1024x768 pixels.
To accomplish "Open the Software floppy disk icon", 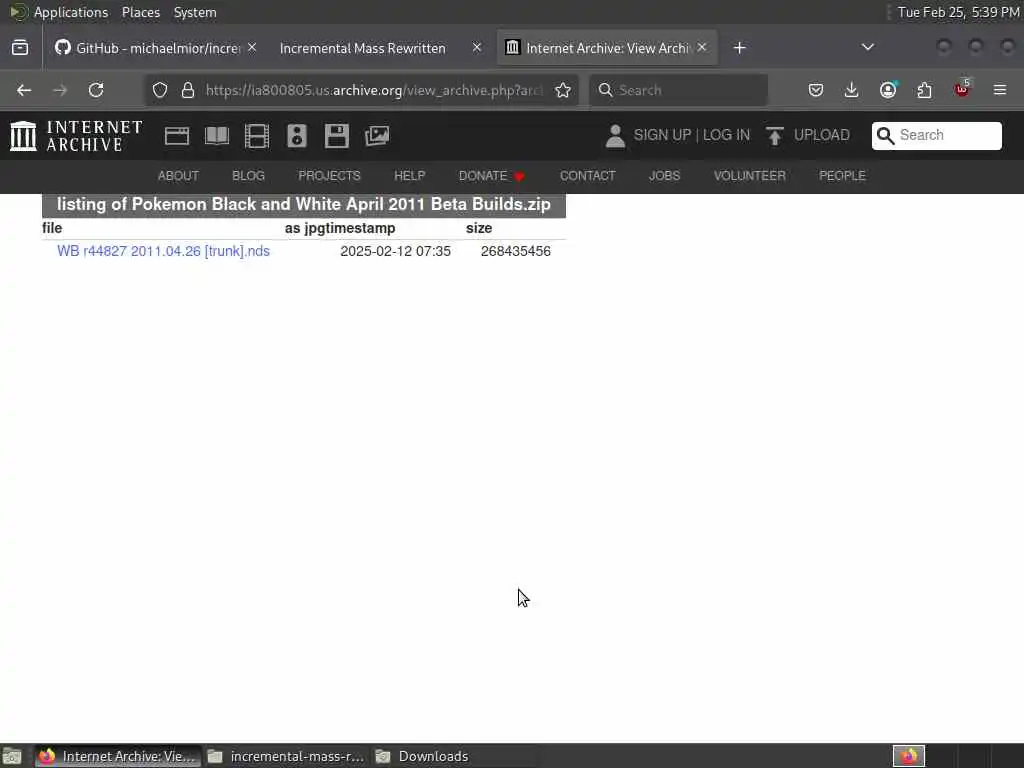I will (x=337, y=136).
